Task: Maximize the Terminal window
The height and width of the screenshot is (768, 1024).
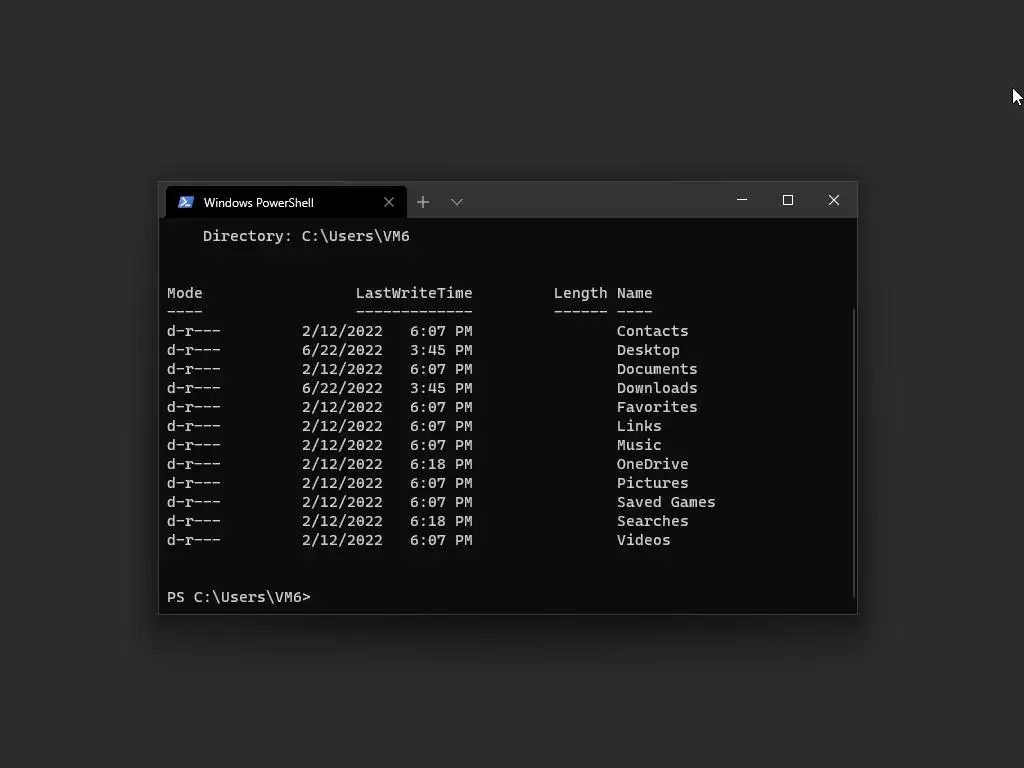Action: pyautogui.click(x=788, y=200)
